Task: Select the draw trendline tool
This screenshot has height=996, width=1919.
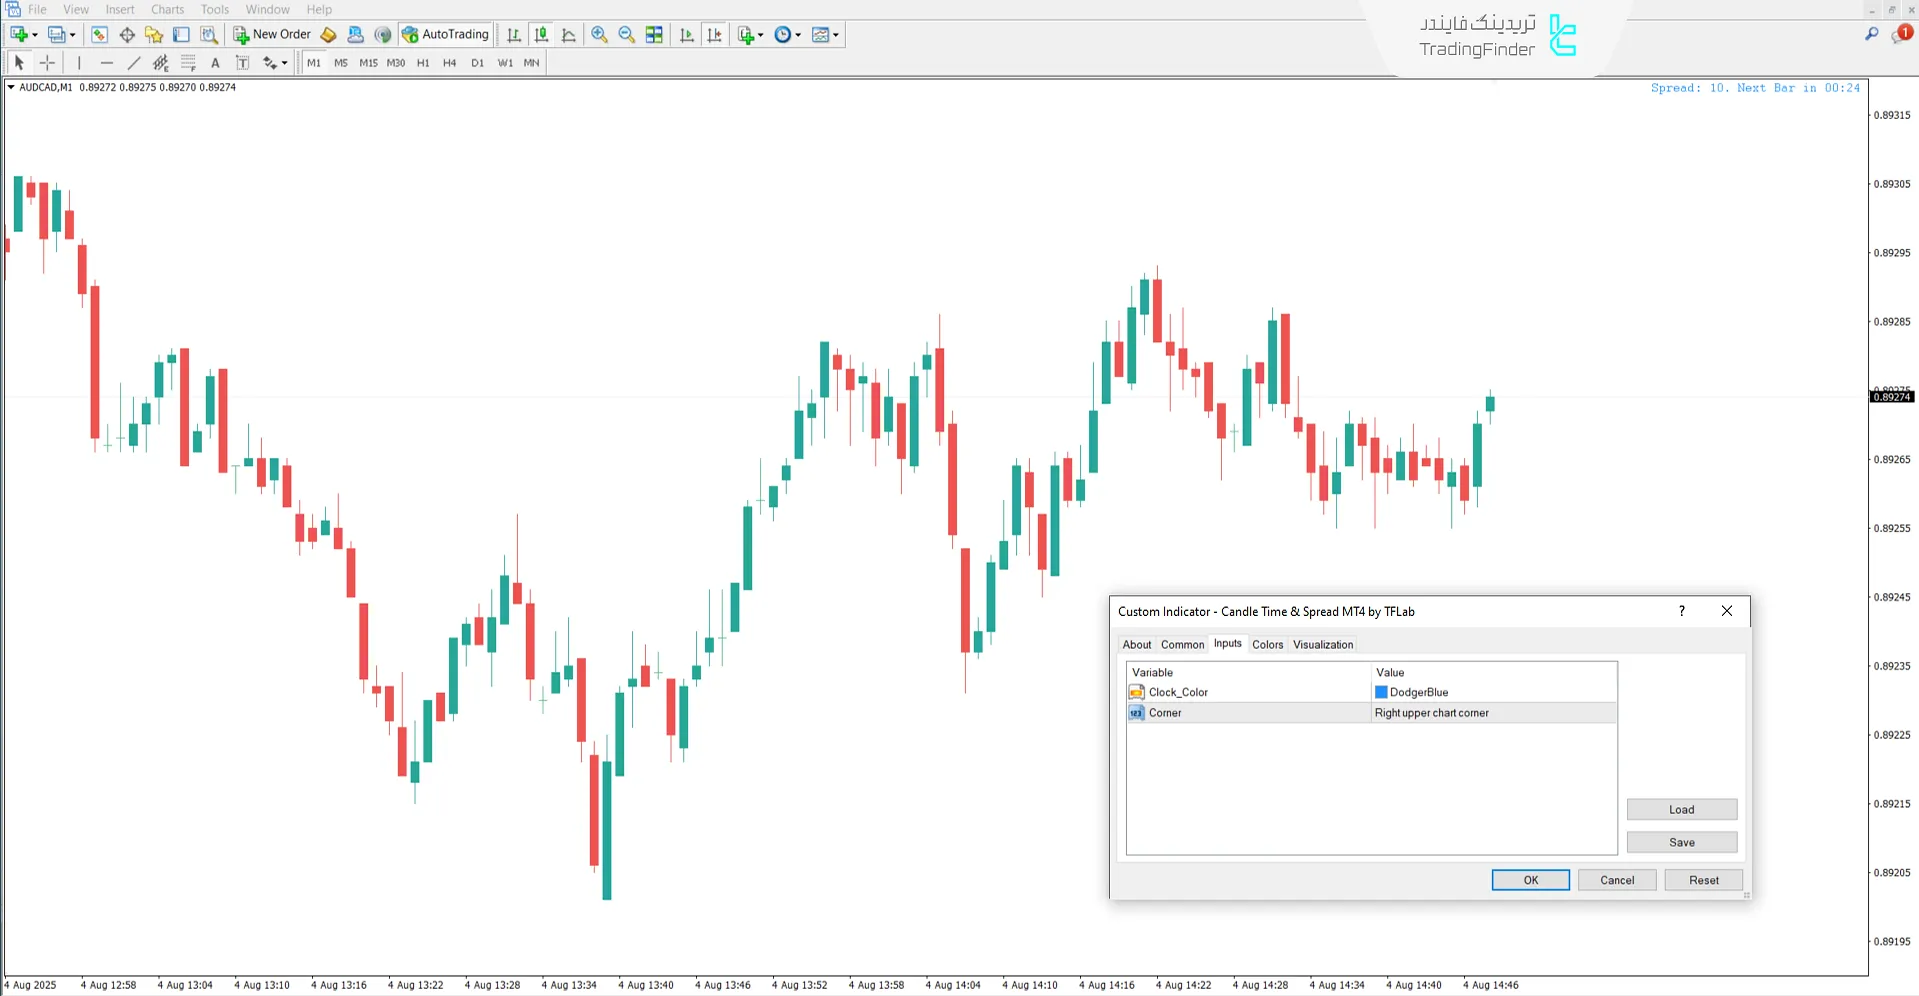Action: [x=134, y=63]
